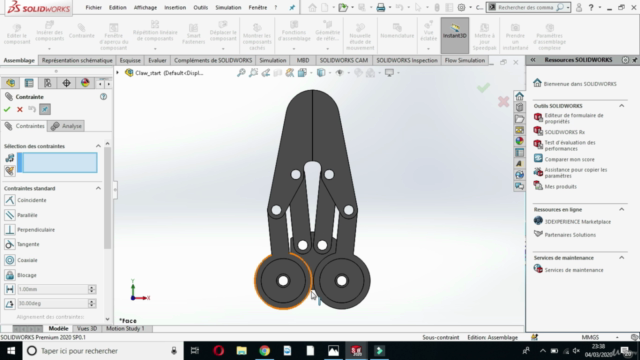Open Comparer mon score link
This screenshot has width=640, height=360.
pyautogui.click(x=569, y=160)
